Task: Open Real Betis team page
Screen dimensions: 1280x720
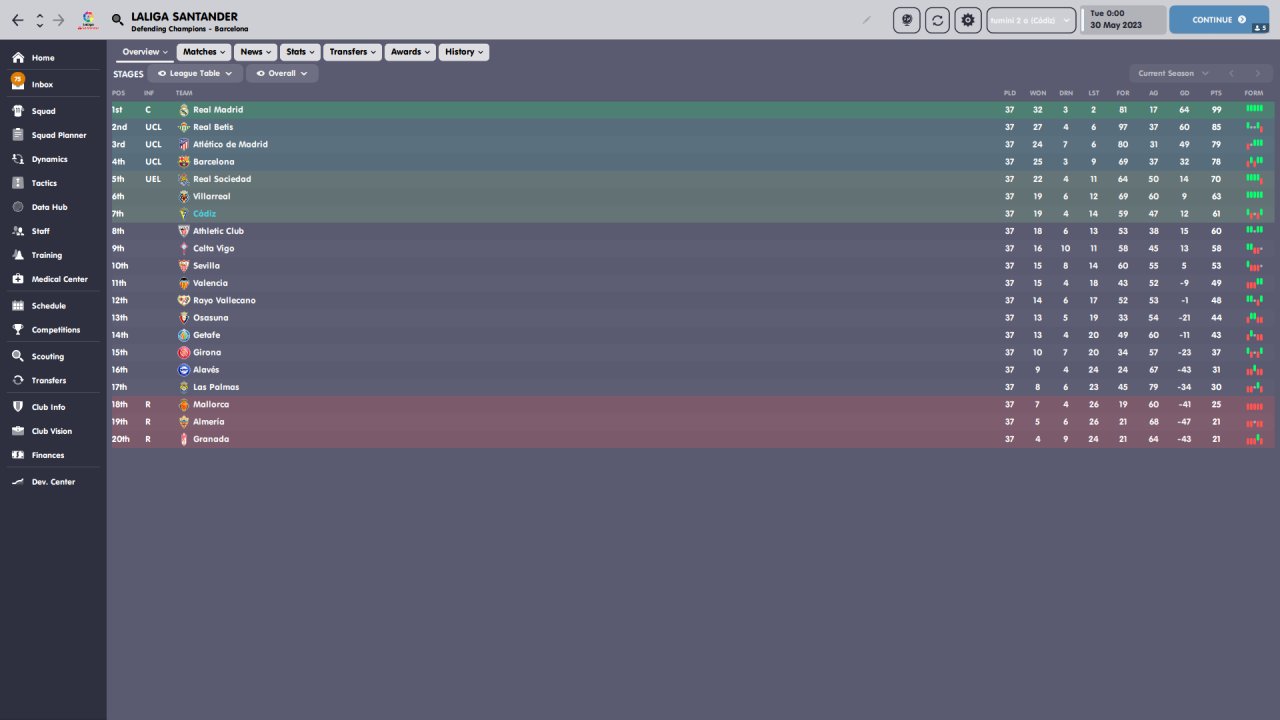Action: 213,127
